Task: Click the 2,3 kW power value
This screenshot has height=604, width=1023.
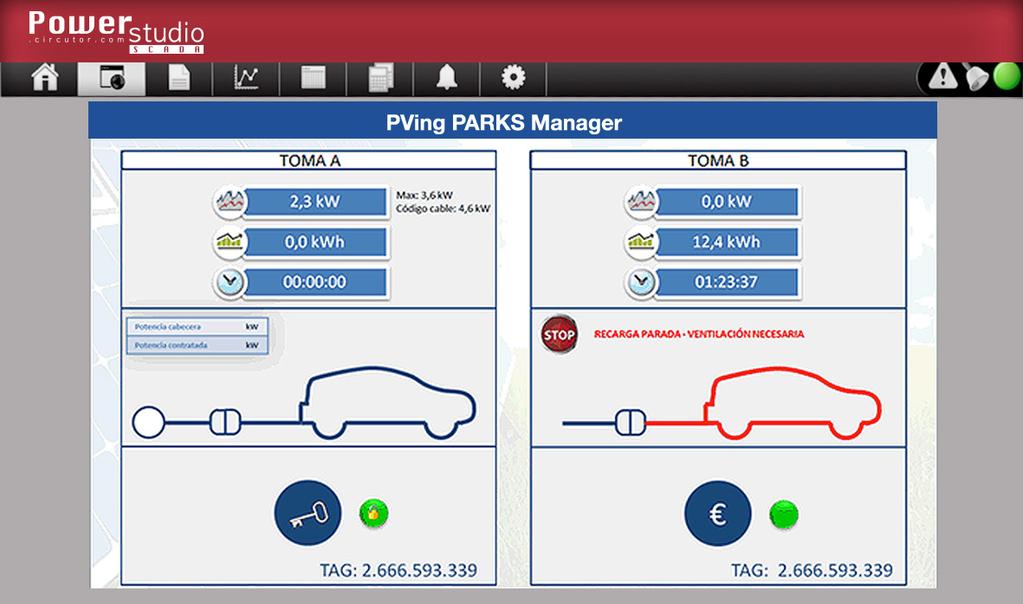Action: (x=315, y=202)
